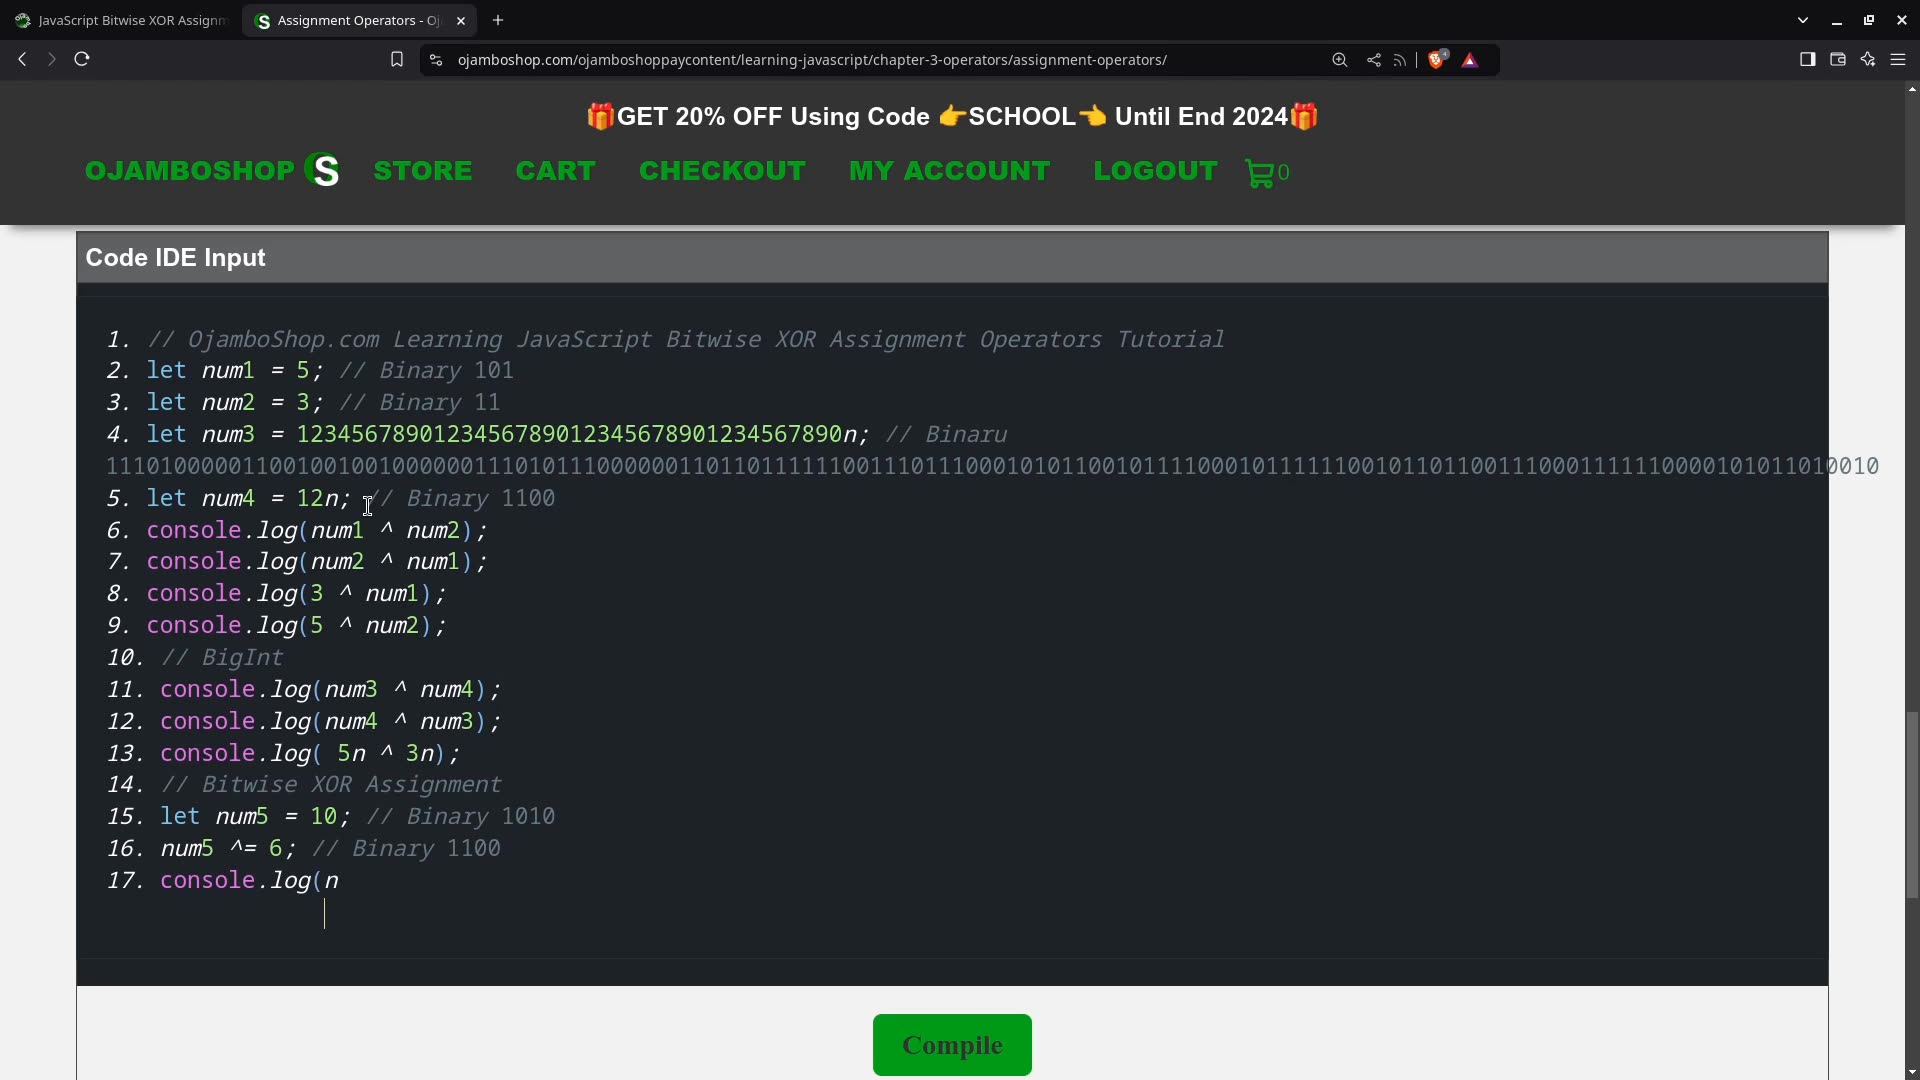Toggle the browser sidebar panel icon
The image size is (1920, 1080).
(x=1807, y=59)
